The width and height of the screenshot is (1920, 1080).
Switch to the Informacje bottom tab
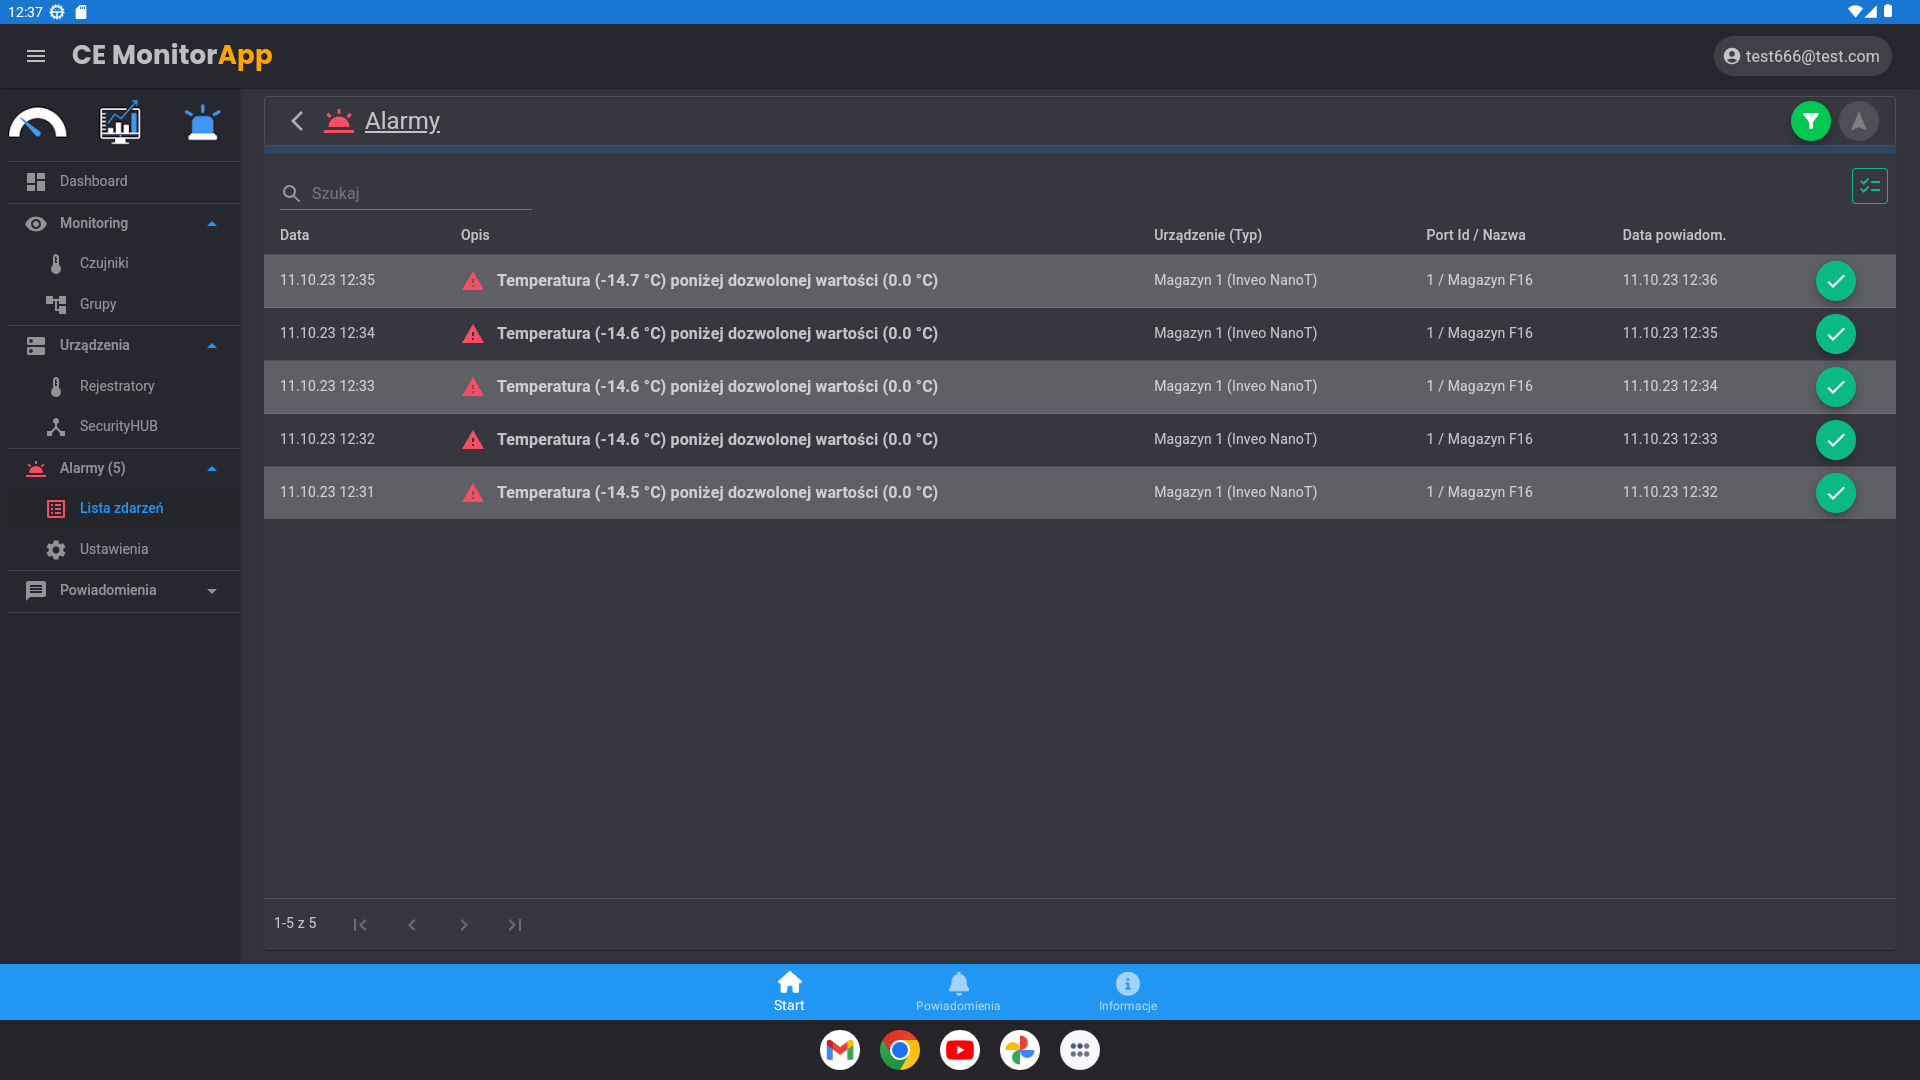[1127, 992]
